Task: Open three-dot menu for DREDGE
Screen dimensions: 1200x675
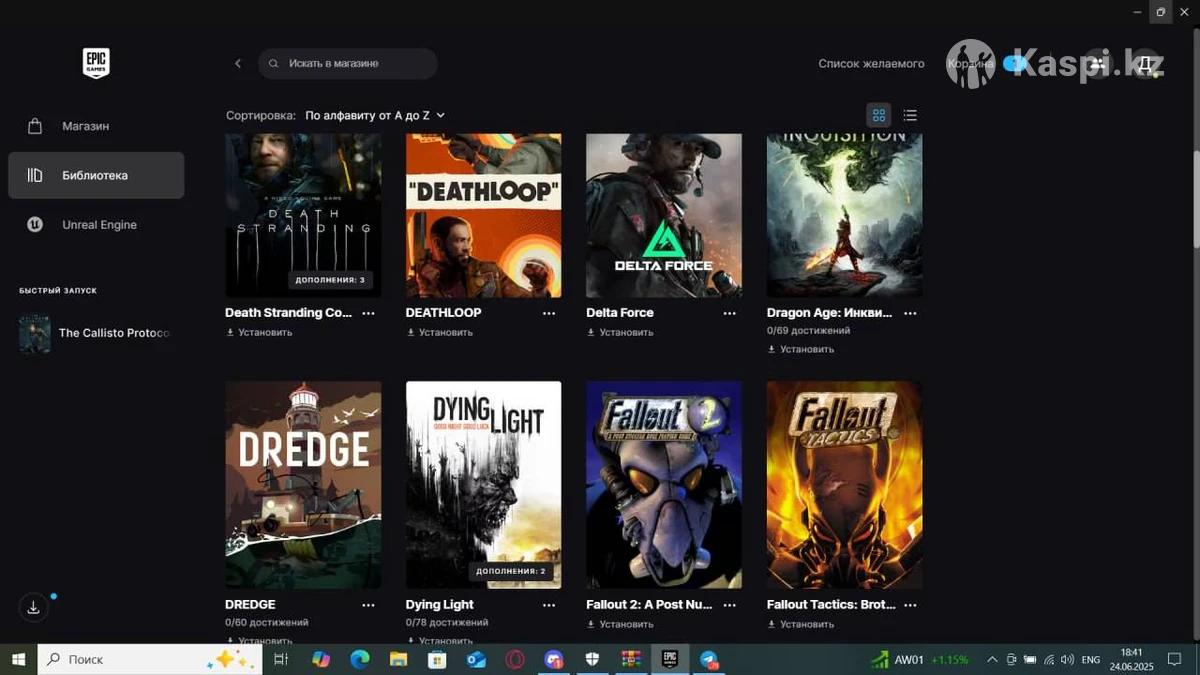Action: (x=368, y=605)
